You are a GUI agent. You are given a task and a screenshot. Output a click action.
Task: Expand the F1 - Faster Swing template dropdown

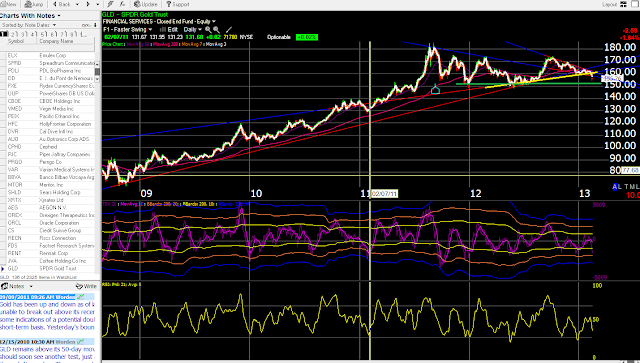128,30
